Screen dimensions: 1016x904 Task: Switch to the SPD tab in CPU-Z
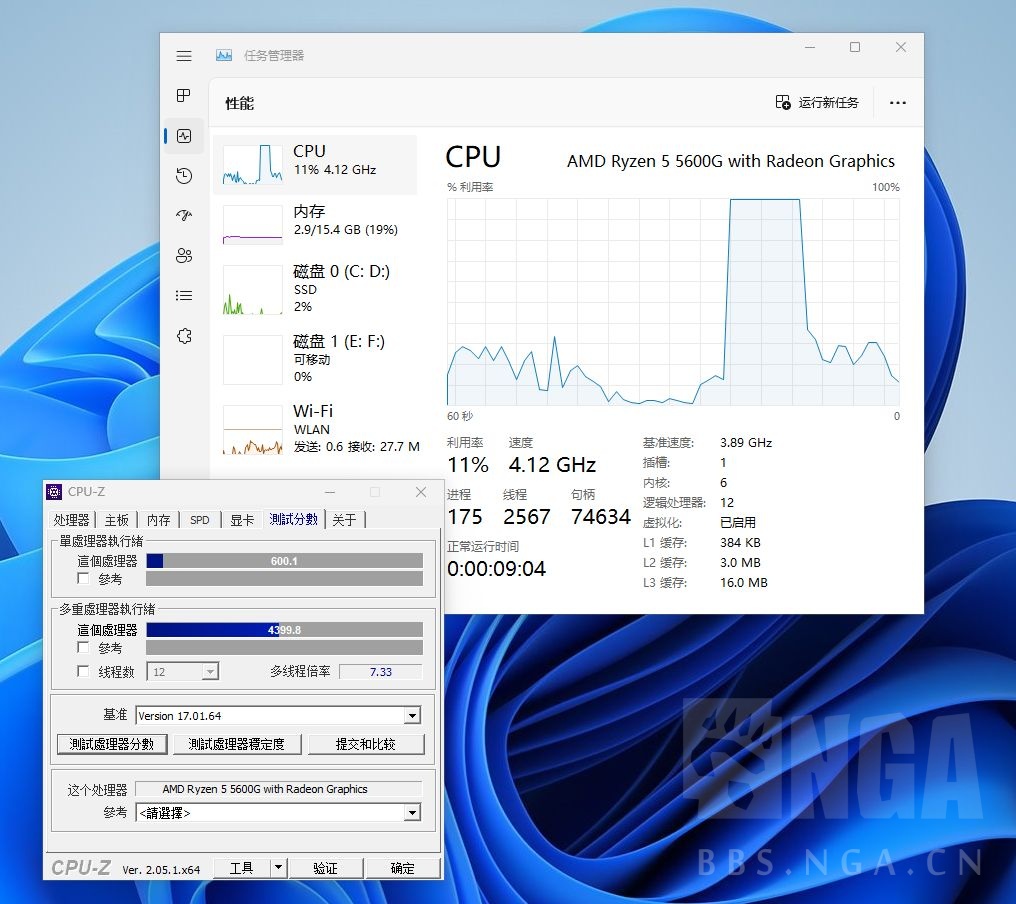[x=198, y=519]
